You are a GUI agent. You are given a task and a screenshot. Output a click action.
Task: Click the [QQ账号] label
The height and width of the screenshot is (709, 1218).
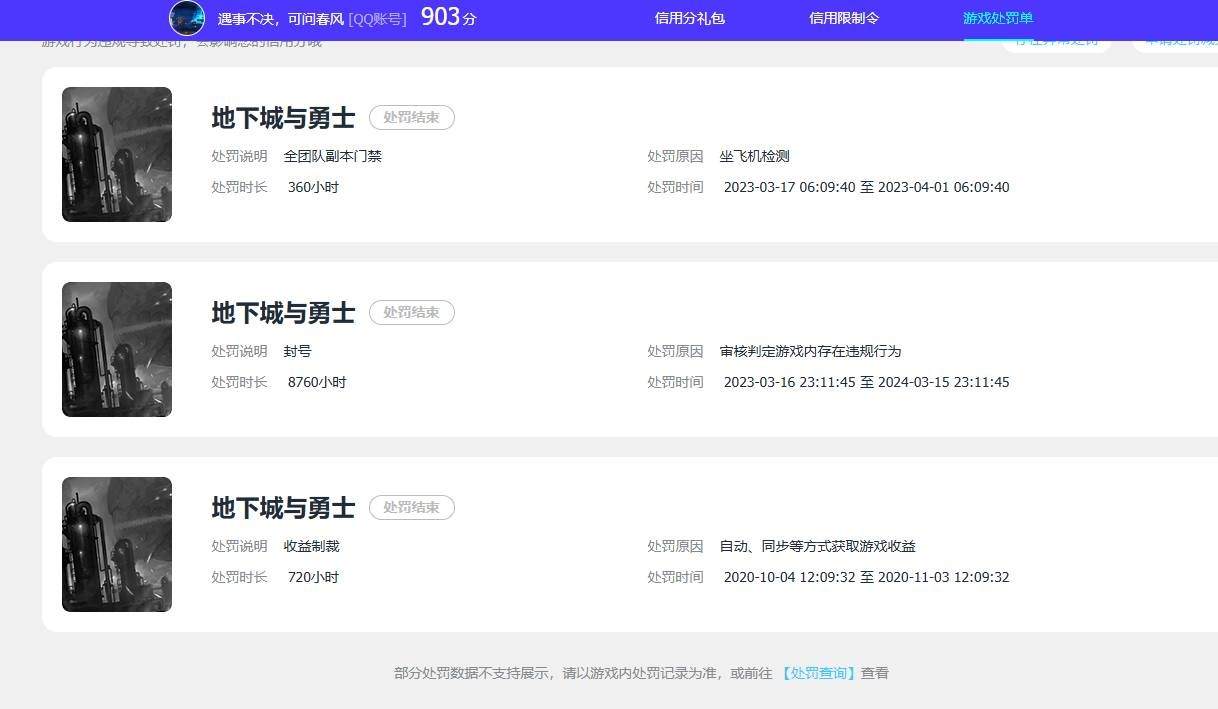(x=377, y=19)
